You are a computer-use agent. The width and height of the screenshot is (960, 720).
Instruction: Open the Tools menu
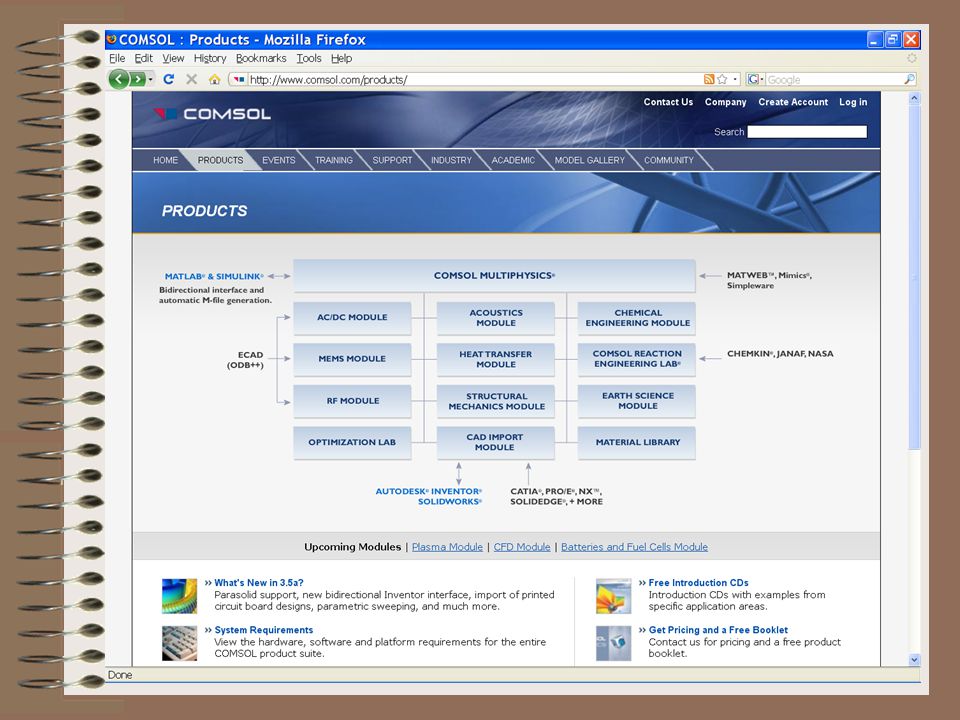tap(309, 58)
